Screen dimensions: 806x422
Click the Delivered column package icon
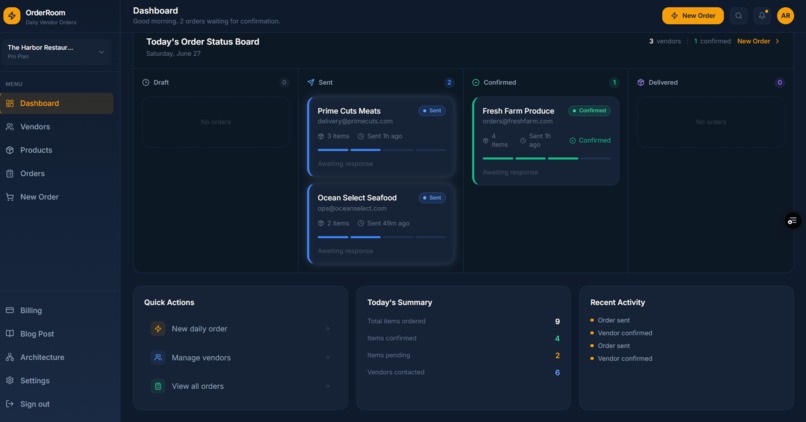click(x=640, y=82)
